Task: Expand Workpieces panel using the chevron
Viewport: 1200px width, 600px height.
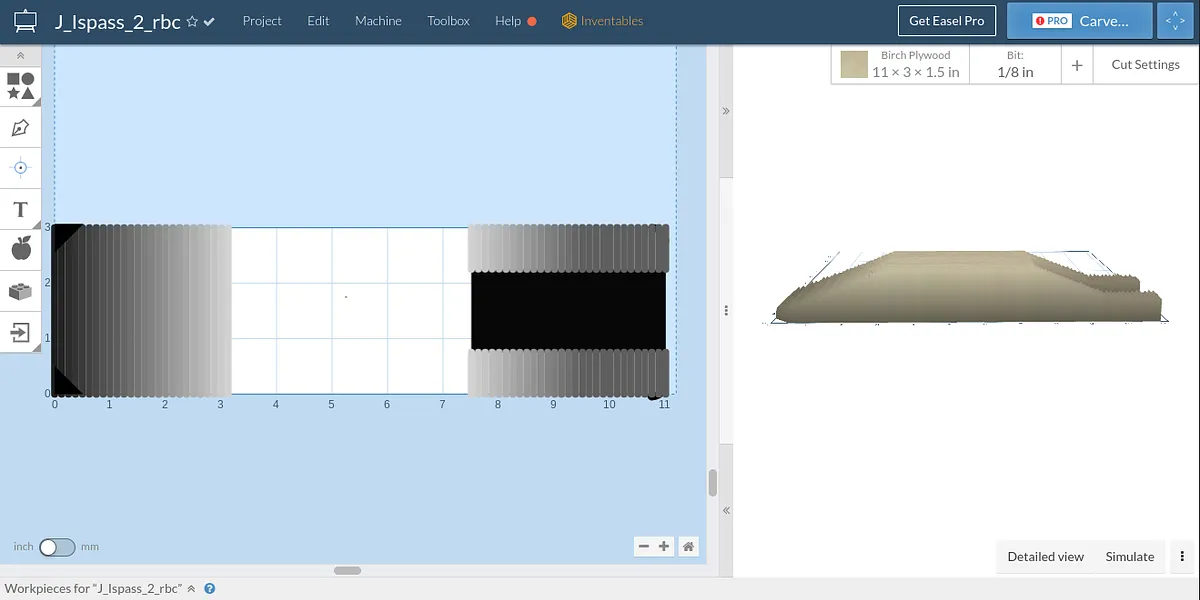Action: click(x=191, y=589)
